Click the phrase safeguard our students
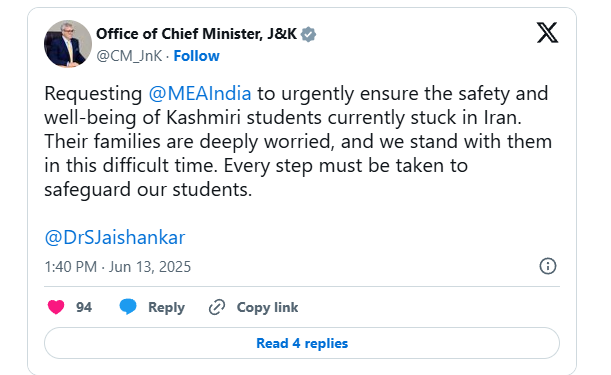This screenshot has height=375, width=611. pos(146,190)
